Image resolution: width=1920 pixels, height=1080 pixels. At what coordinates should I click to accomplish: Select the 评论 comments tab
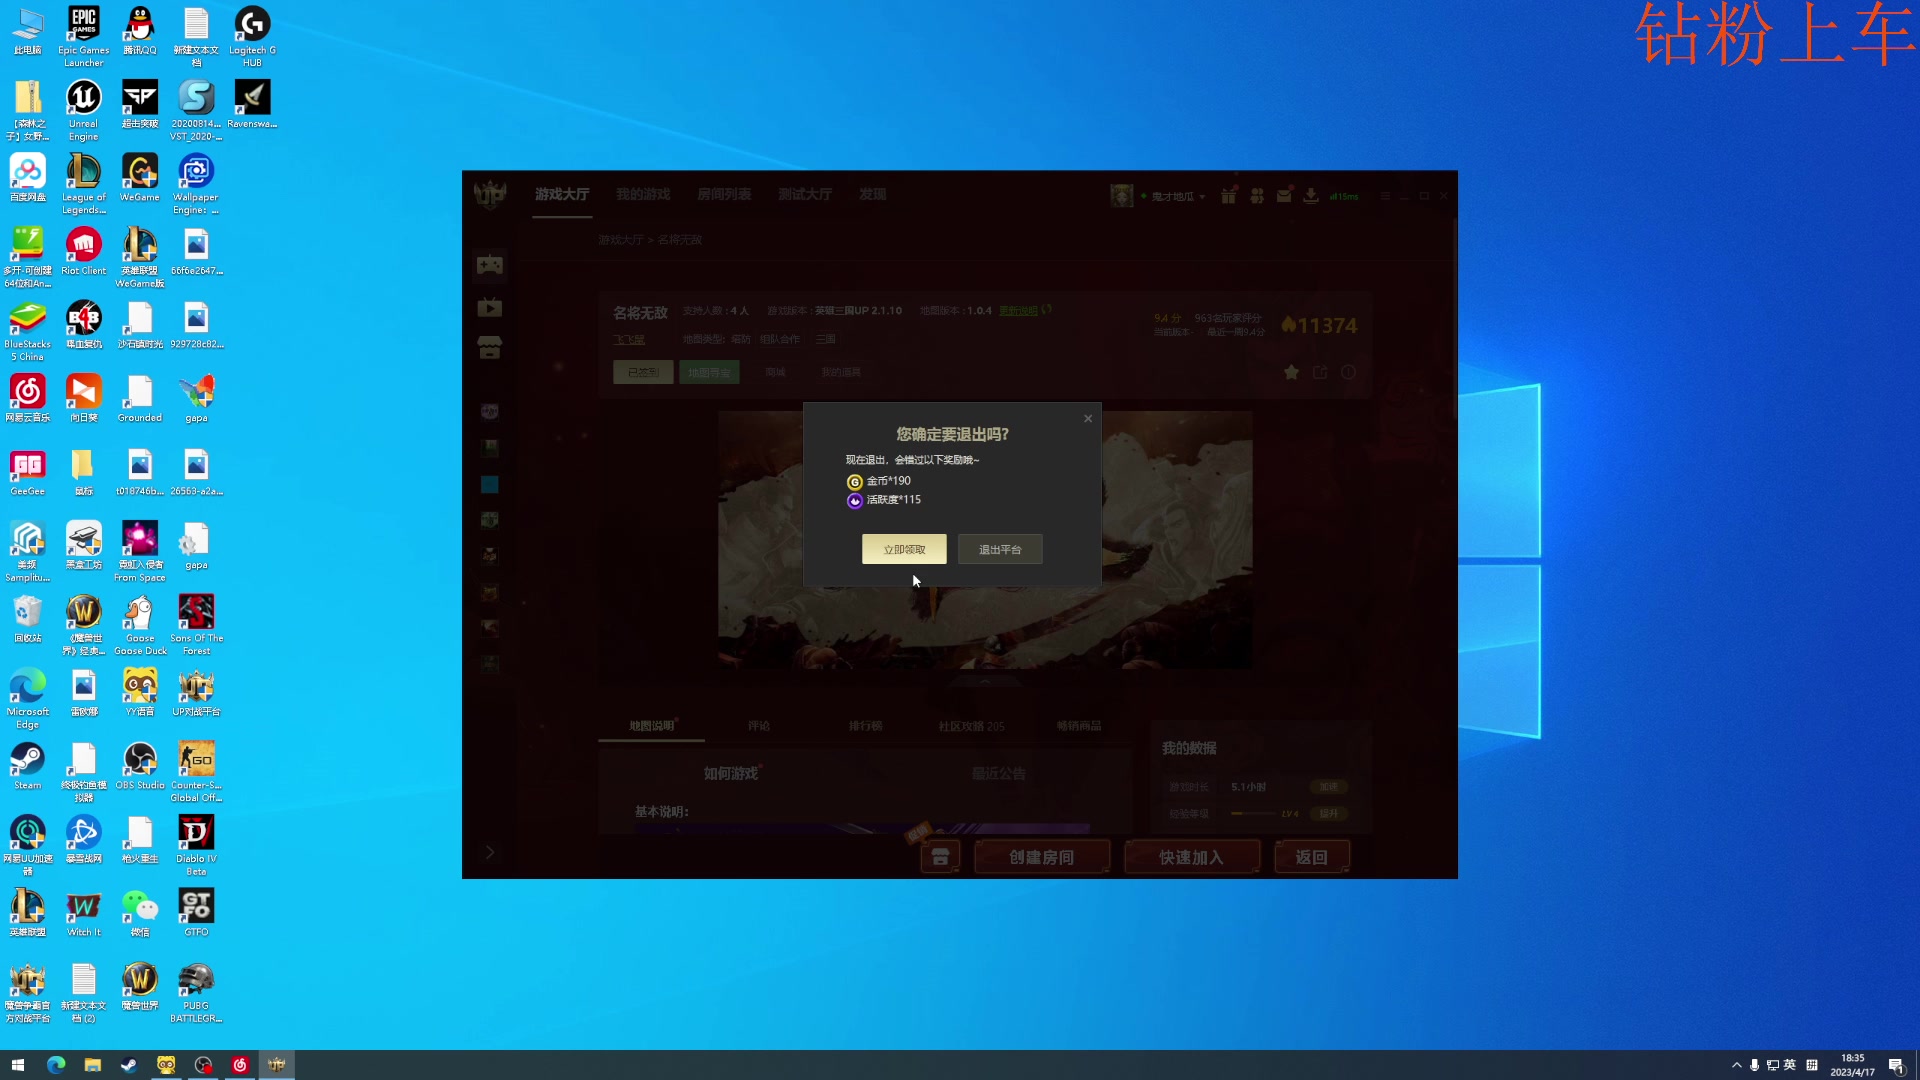[759, 726]
